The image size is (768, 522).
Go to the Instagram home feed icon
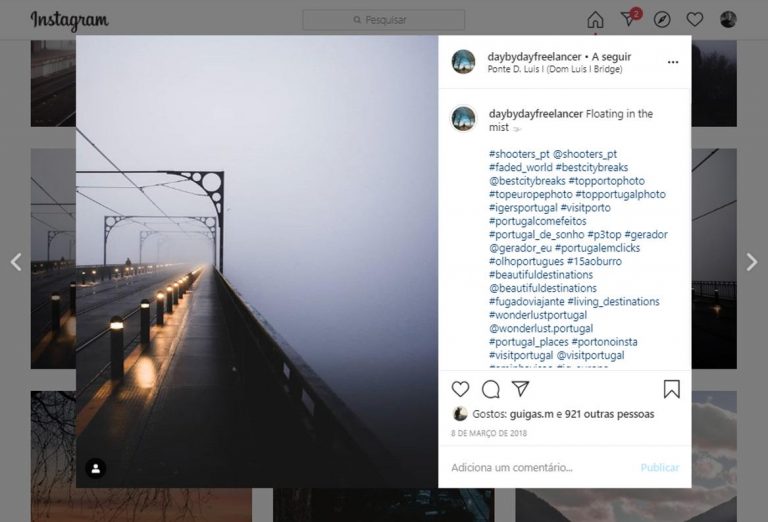click(595, 20)
